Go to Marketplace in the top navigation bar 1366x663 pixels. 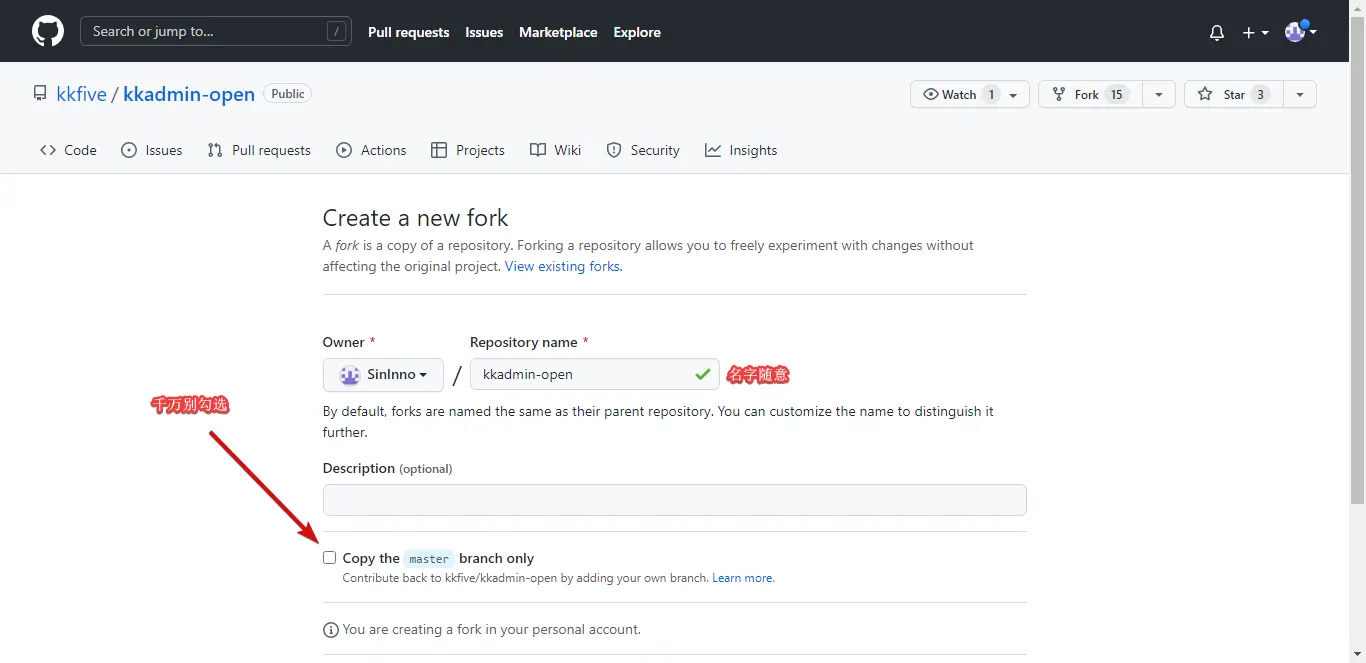pos(558,32)
